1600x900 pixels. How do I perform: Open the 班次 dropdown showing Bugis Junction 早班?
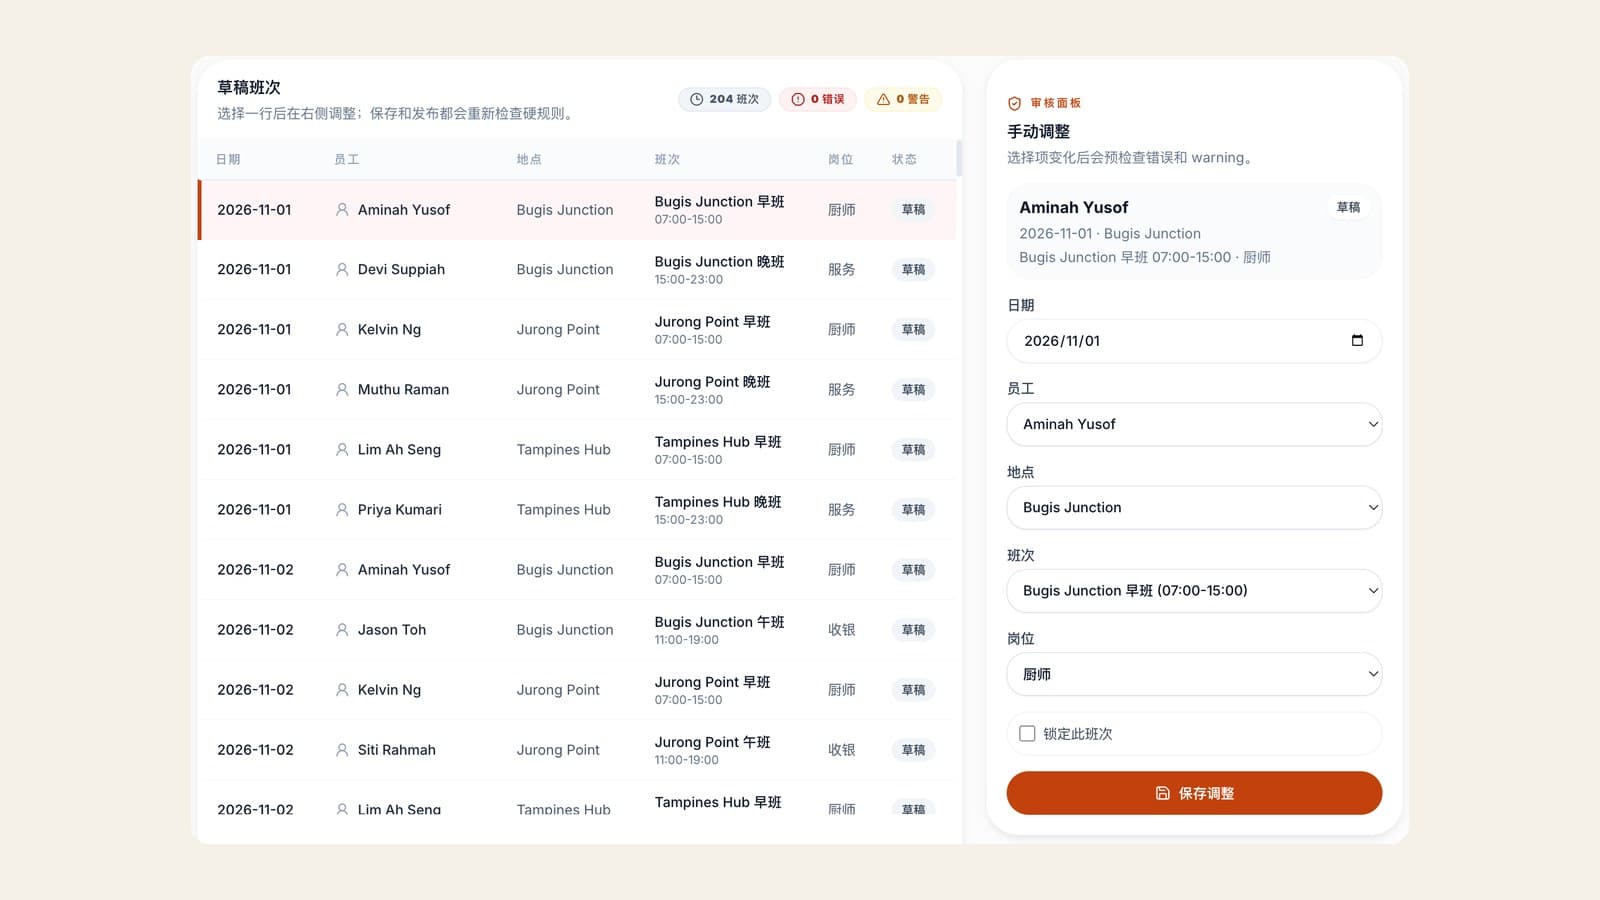pos(1194,590)
